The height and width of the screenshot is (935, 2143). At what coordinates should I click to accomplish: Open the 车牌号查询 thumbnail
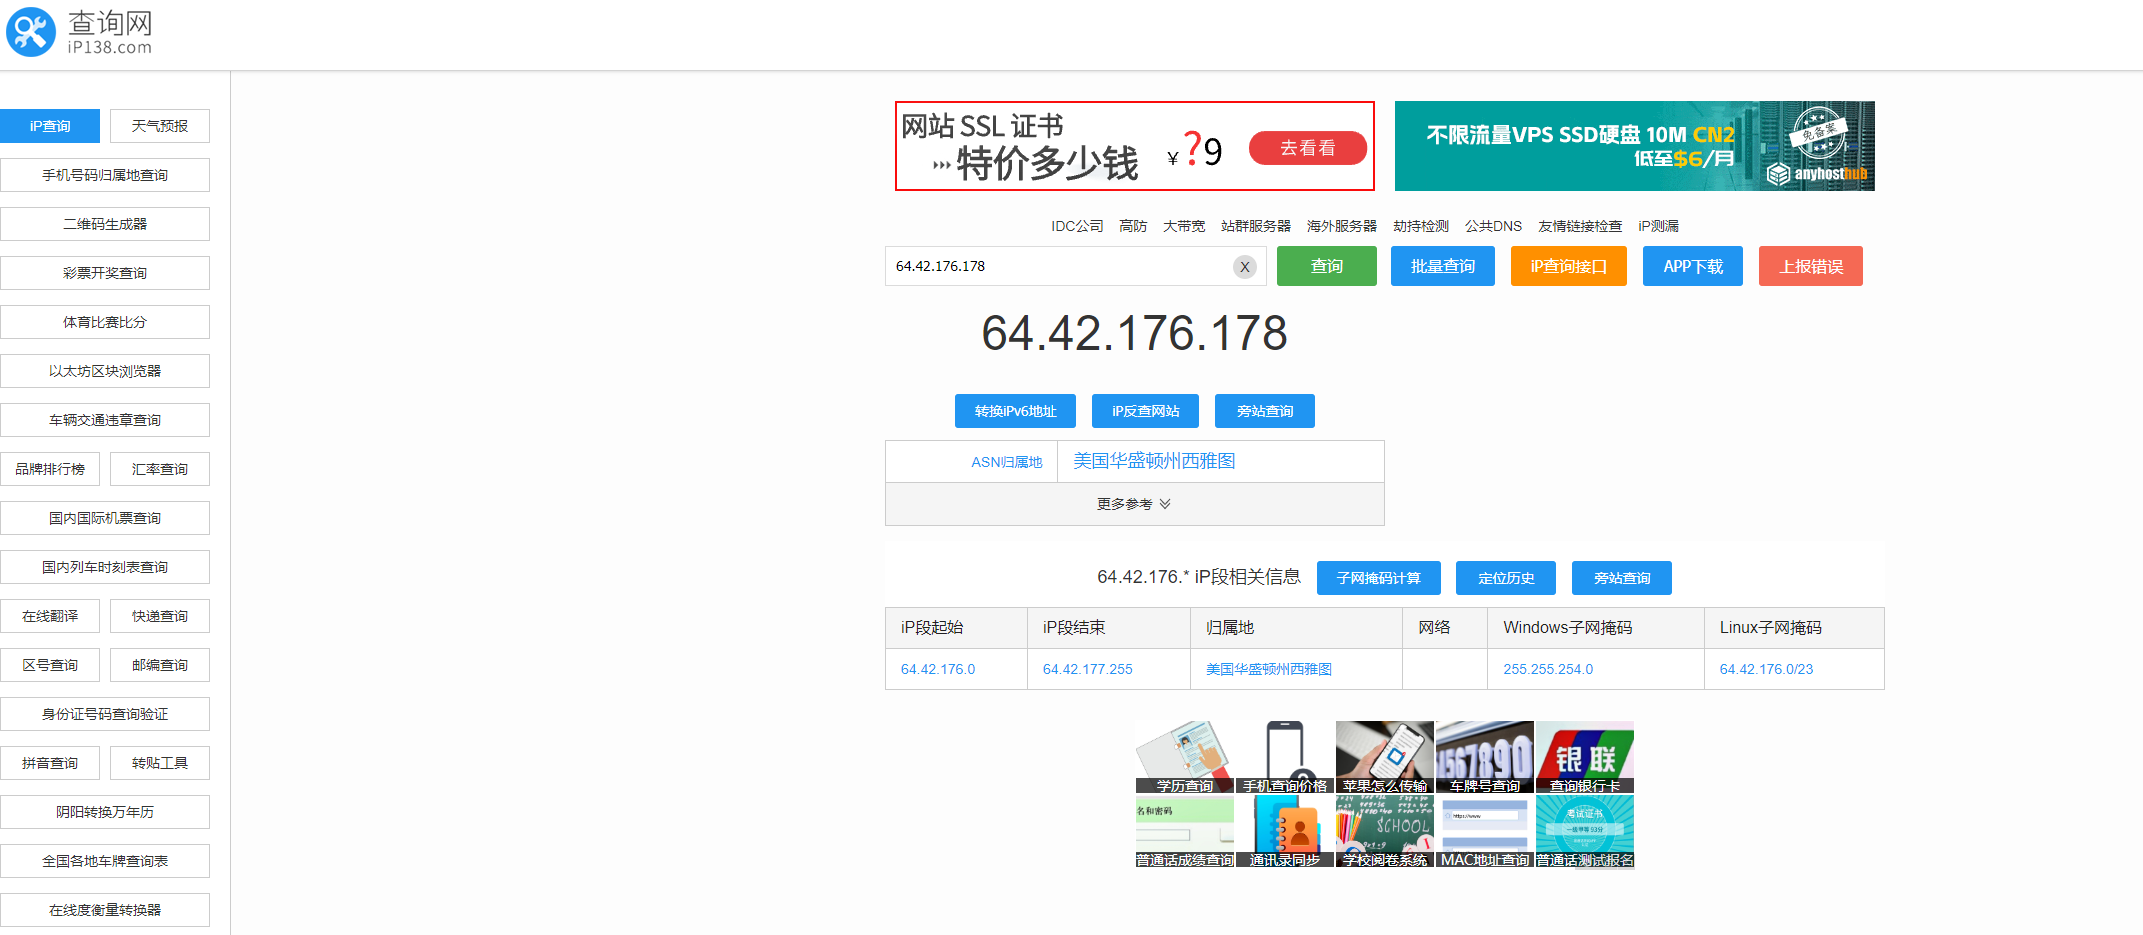click(1485, 757)
